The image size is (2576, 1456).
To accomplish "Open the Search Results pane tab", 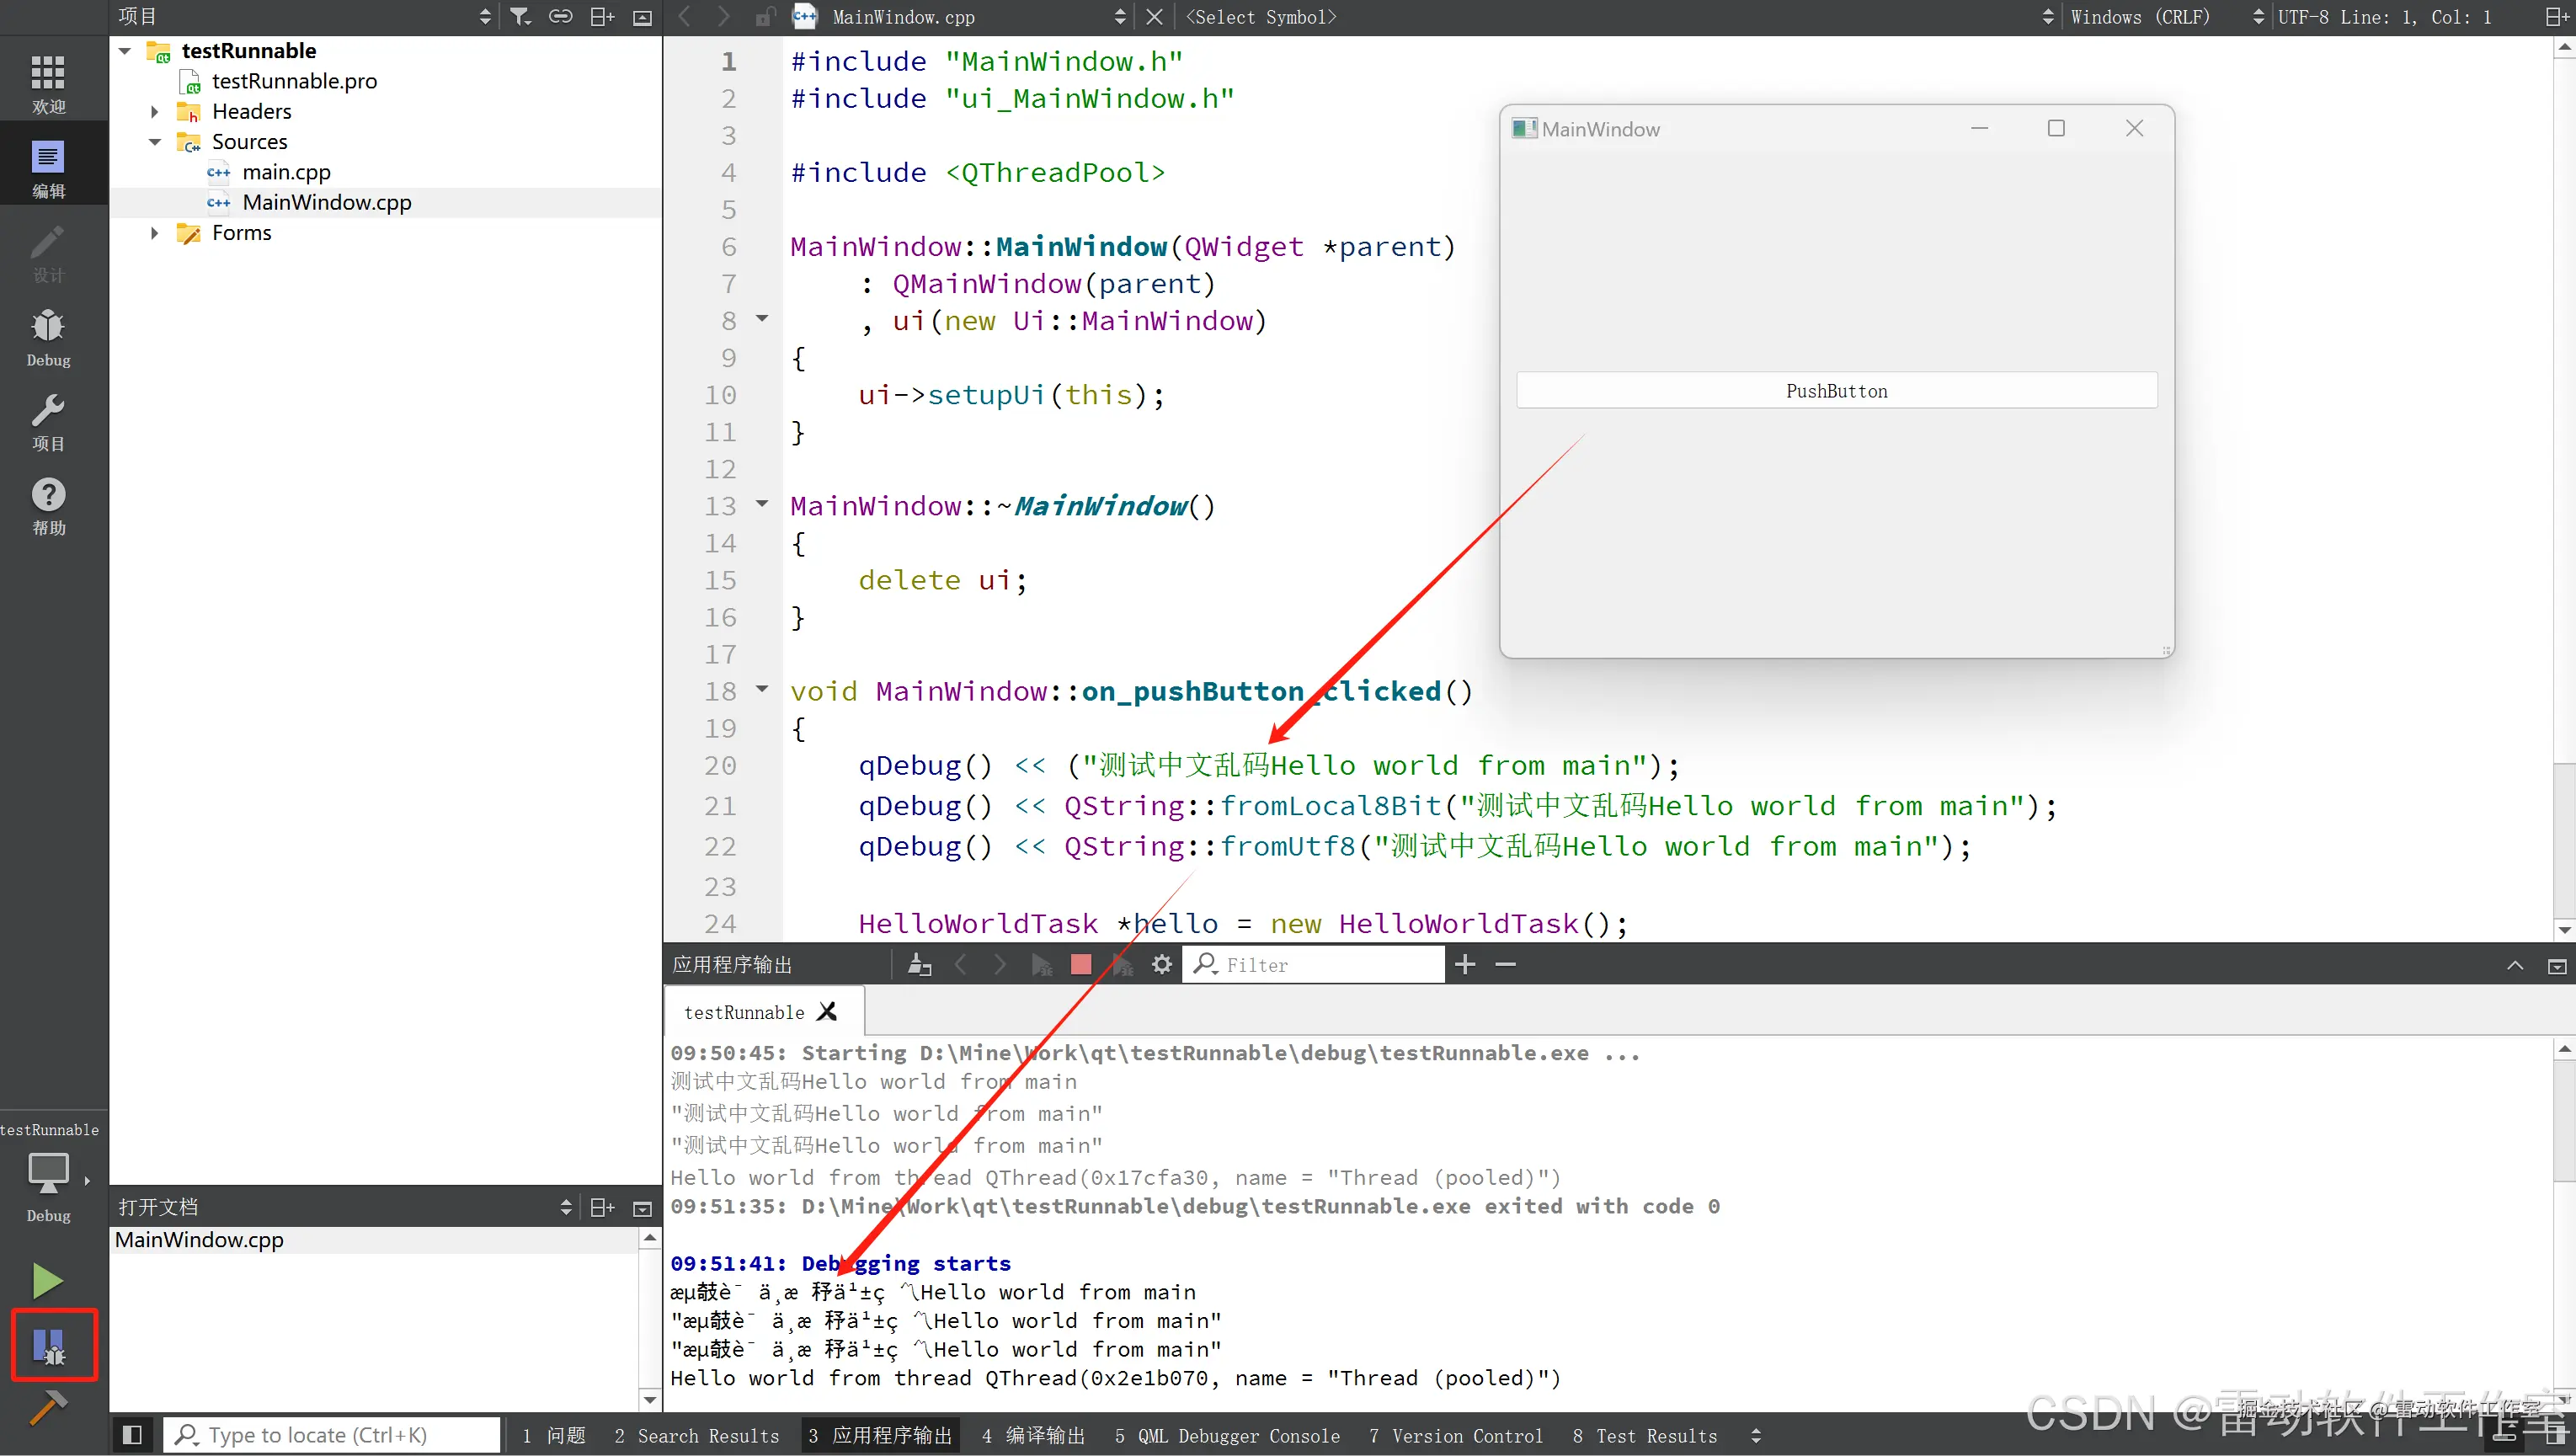I will (697, 1435).
